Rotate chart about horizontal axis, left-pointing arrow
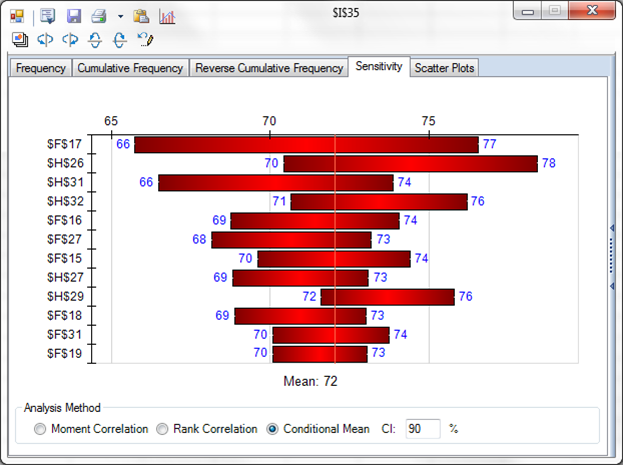The image size is (623, 465). (95, 40)
